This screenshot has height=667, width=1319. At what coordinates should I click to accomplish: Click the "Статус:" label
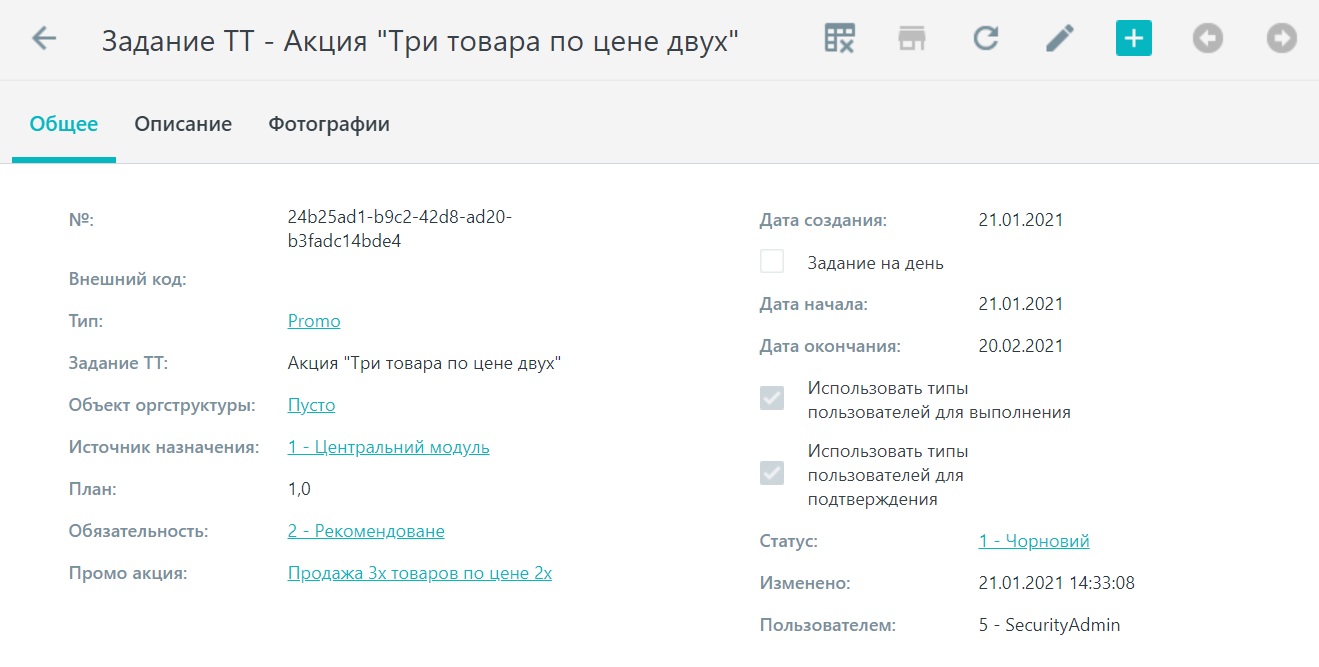(x=789, y=541)
